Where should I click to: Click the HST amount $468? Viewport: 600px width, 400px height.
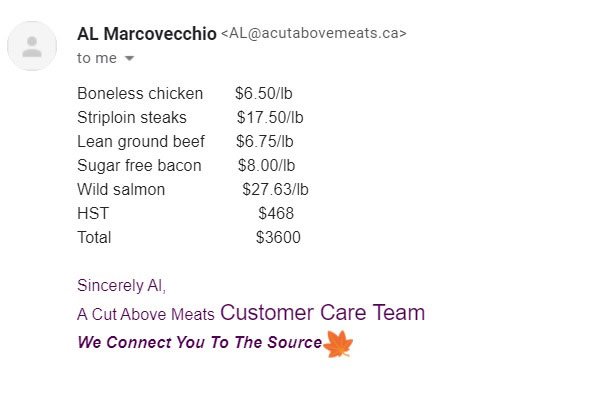[276, 214]
